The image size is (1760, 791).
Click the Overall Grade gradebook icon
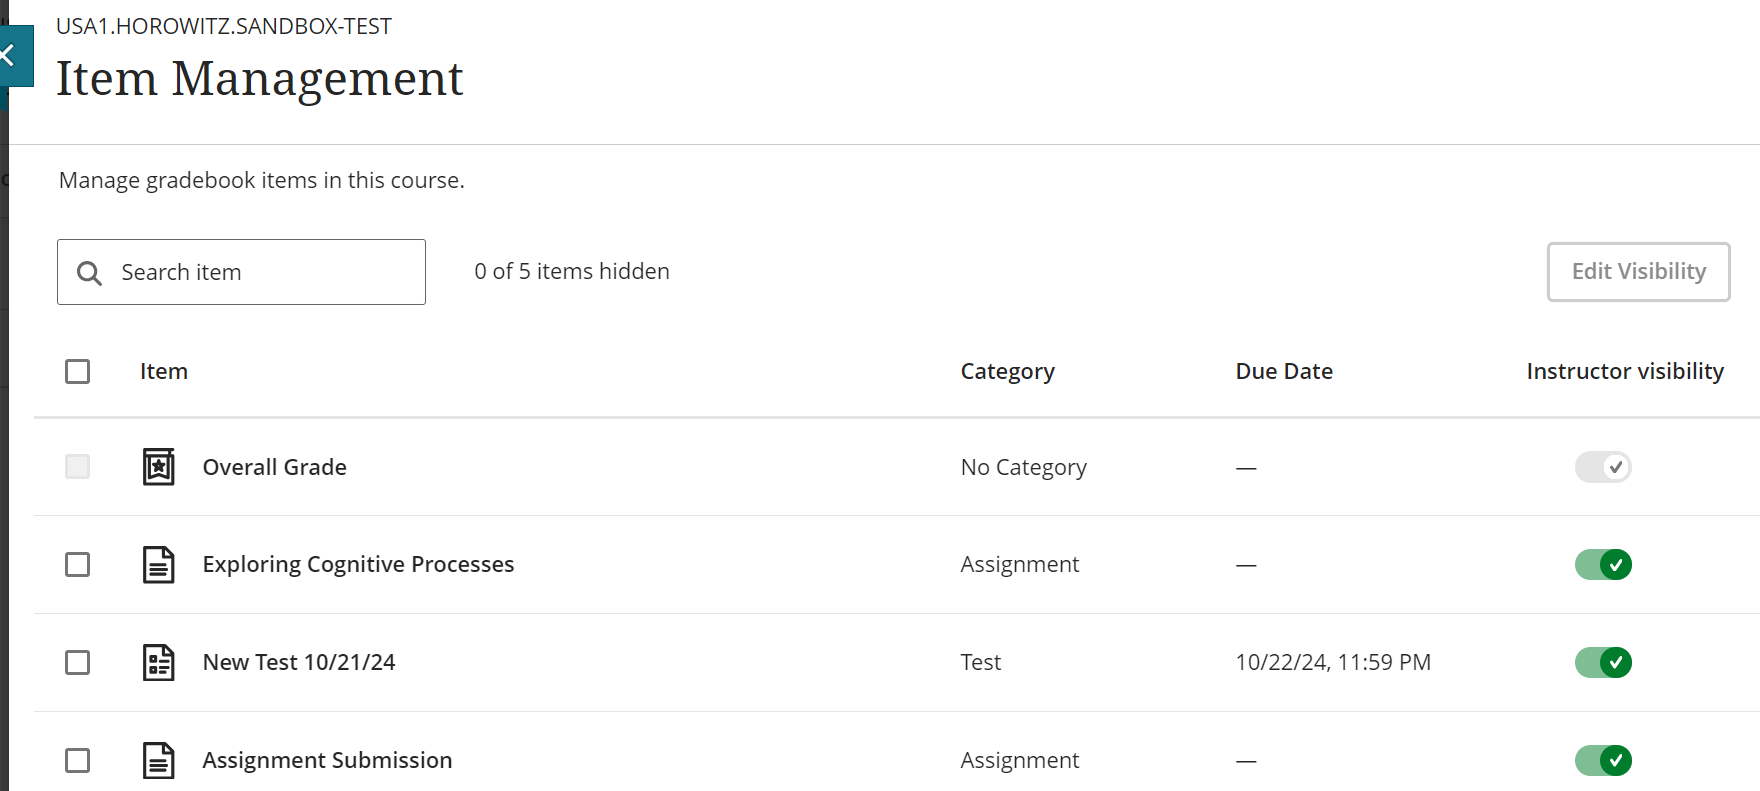(x=158, y=467)
